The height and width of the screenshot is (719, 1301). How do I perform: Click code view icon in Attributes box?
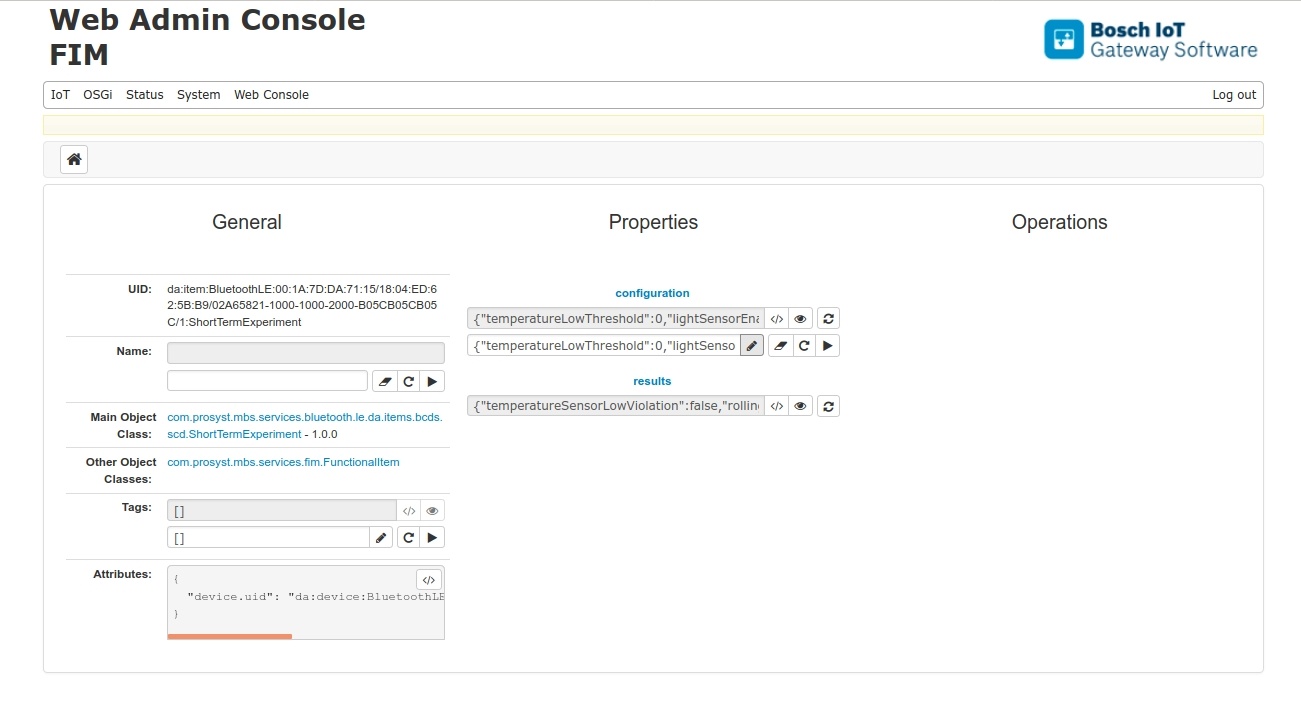pyautogui.click(x=428, y=580)
